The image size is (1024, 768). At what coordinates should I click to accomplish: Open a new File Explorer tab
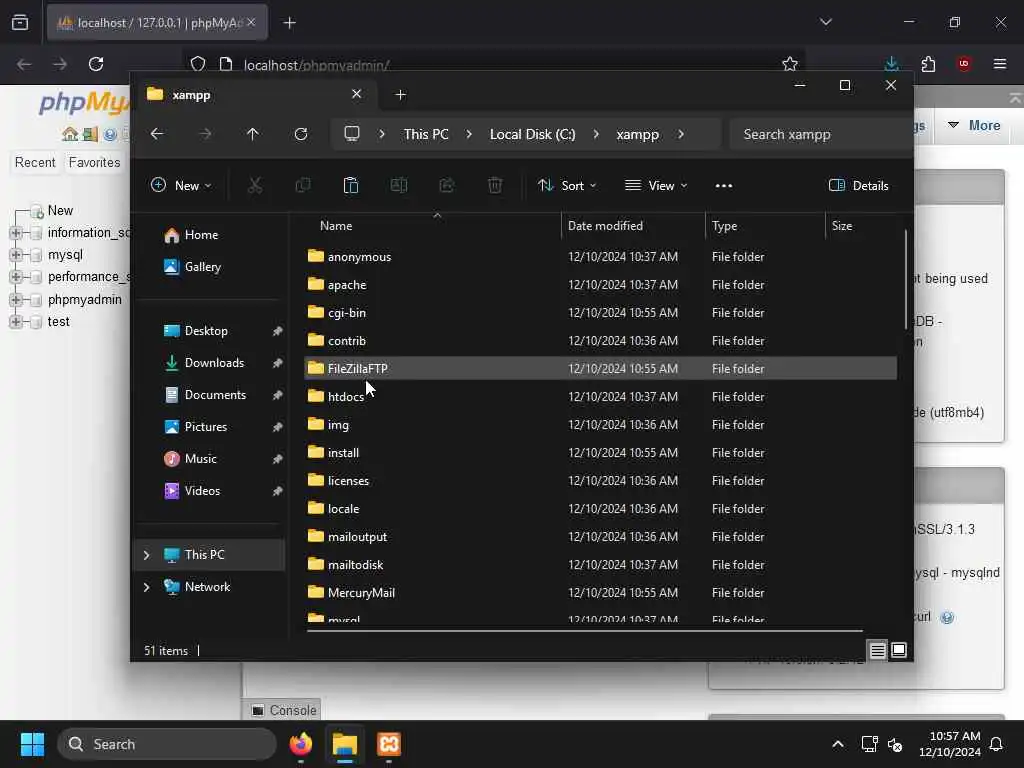pyautogui.click(x=400, y=95)
